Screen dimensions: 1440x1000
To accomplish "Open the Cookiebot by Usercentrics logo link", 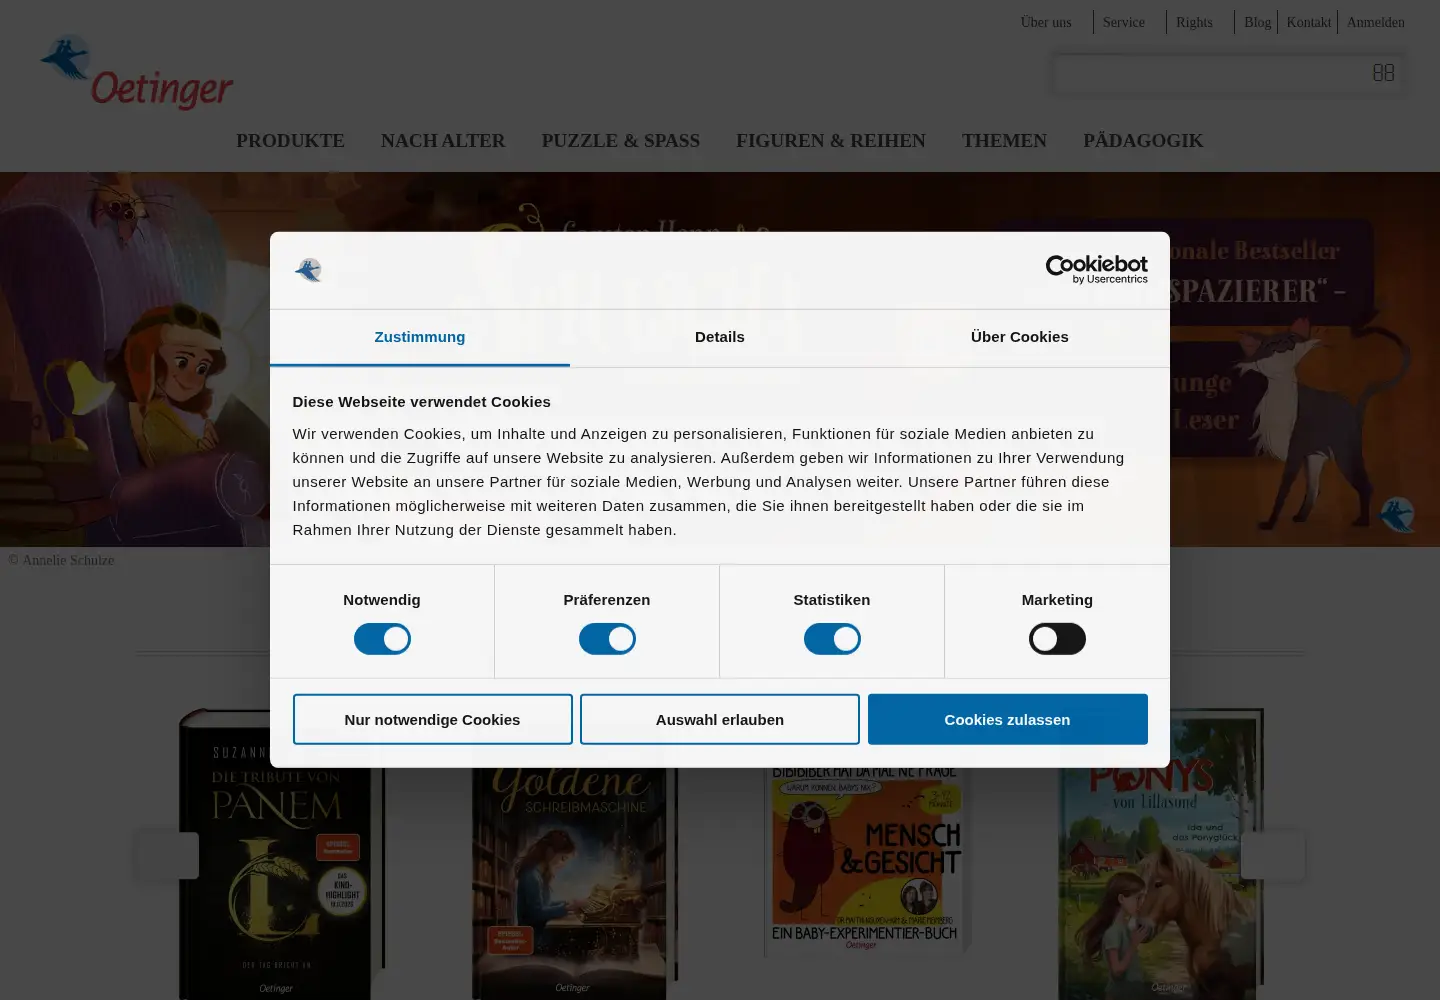I will [1096, 269].
